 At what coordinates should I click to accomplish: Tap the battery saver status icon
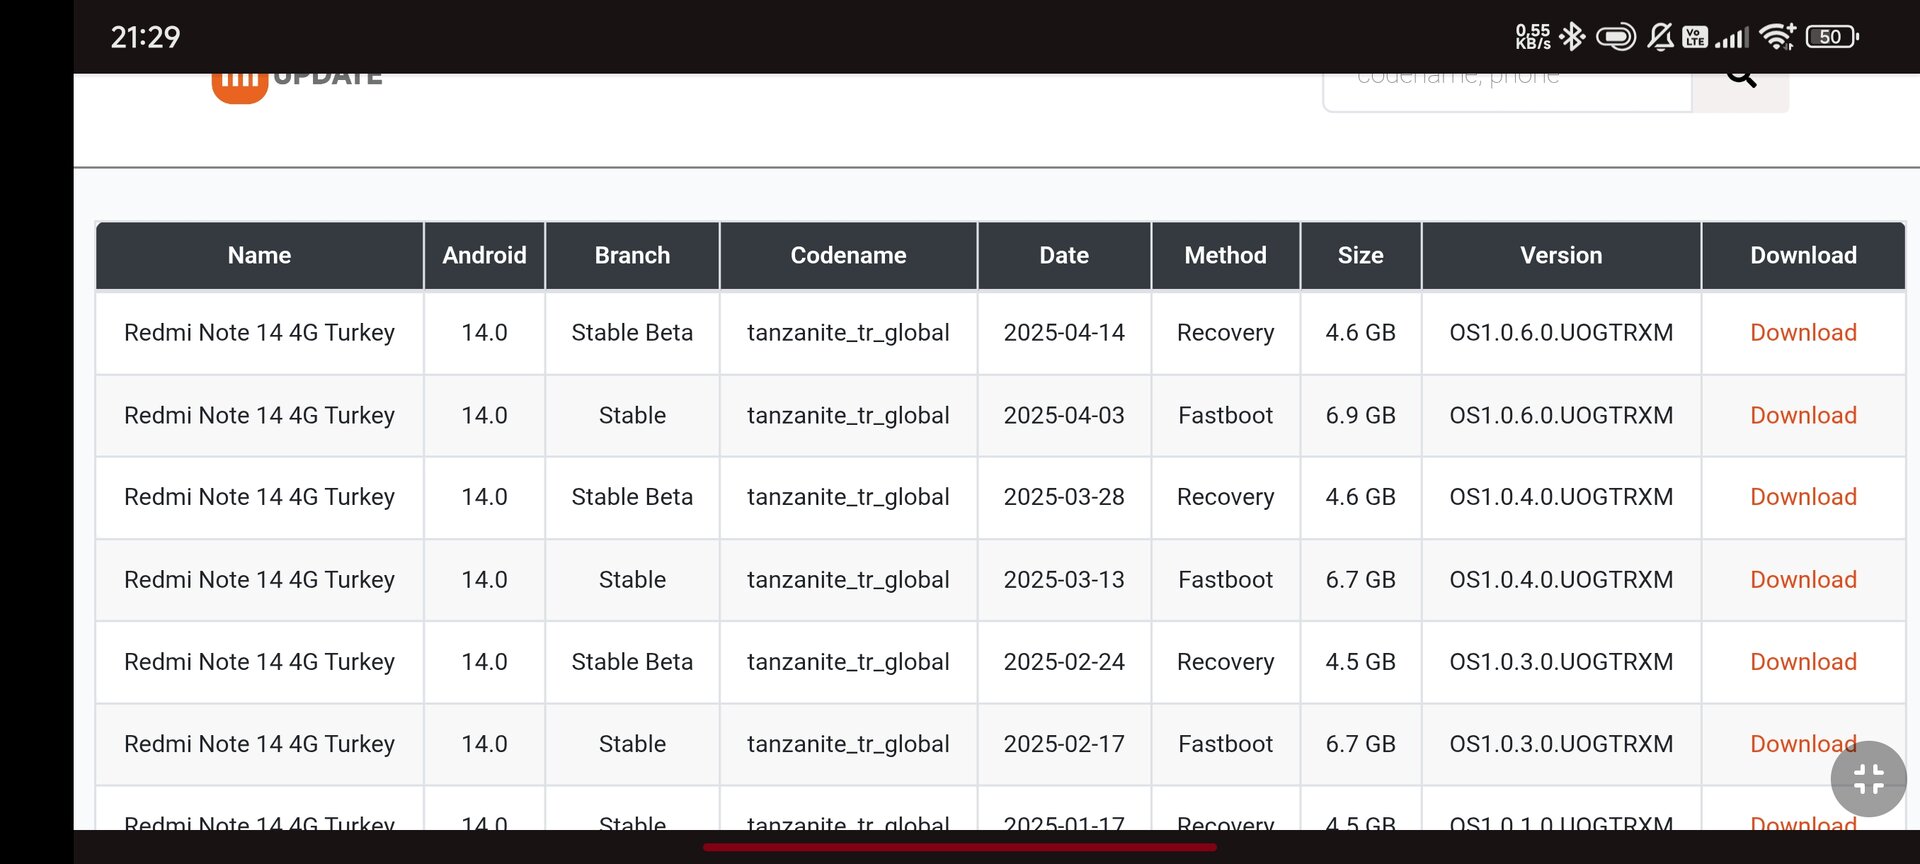pyautogui.click(x=1616, y=37)
